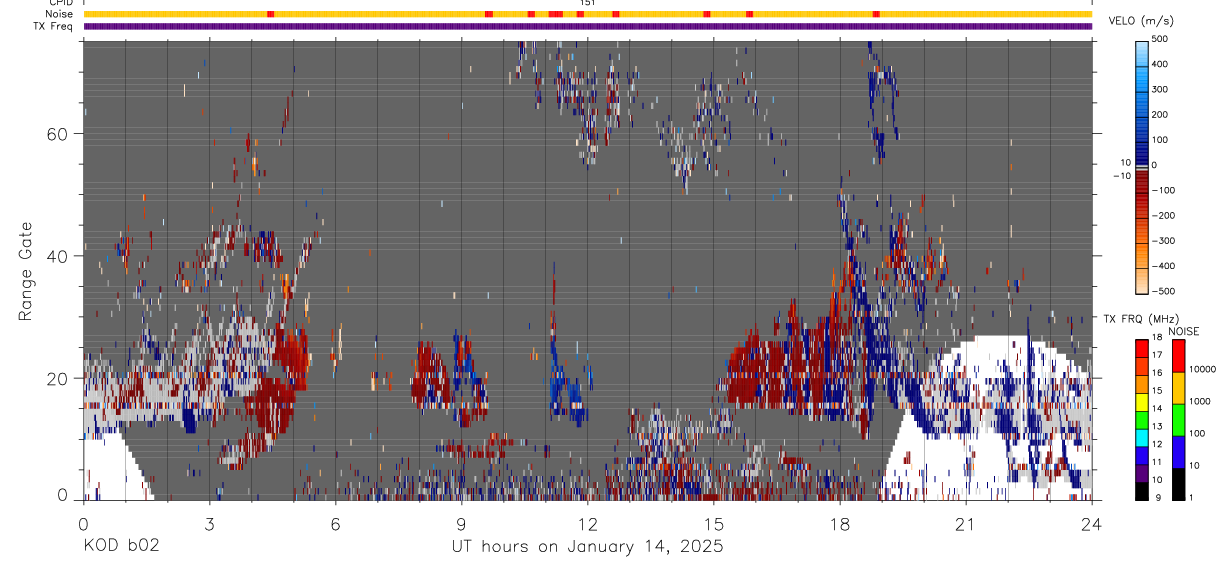
Task: Click the UT hours on January 14, 2025 title
Action: click(x=587, y=547)
